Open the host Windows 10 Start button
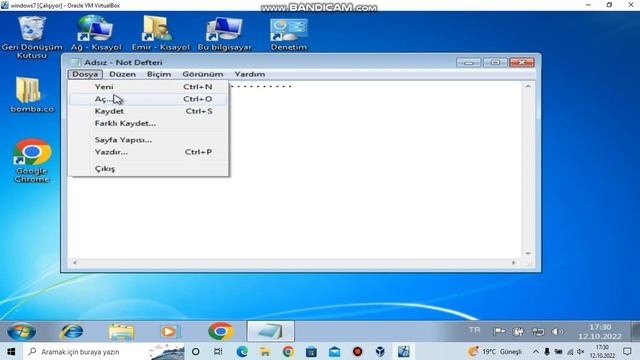 coord(11,351)
